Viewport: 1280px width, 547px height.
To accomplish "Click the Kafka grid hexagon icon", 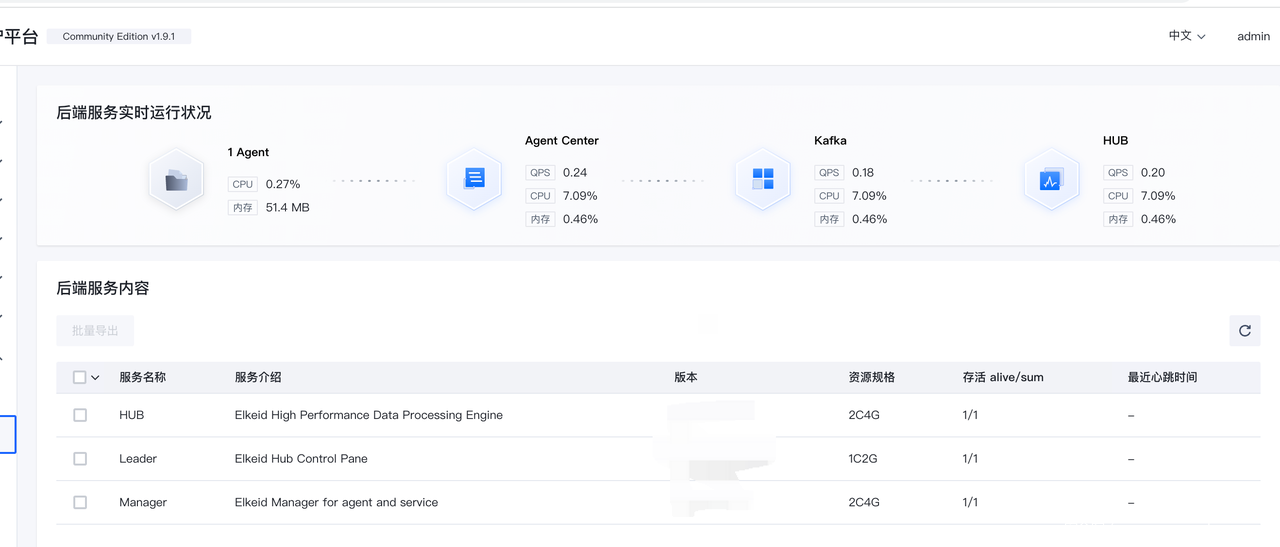I will pos(763,179).
